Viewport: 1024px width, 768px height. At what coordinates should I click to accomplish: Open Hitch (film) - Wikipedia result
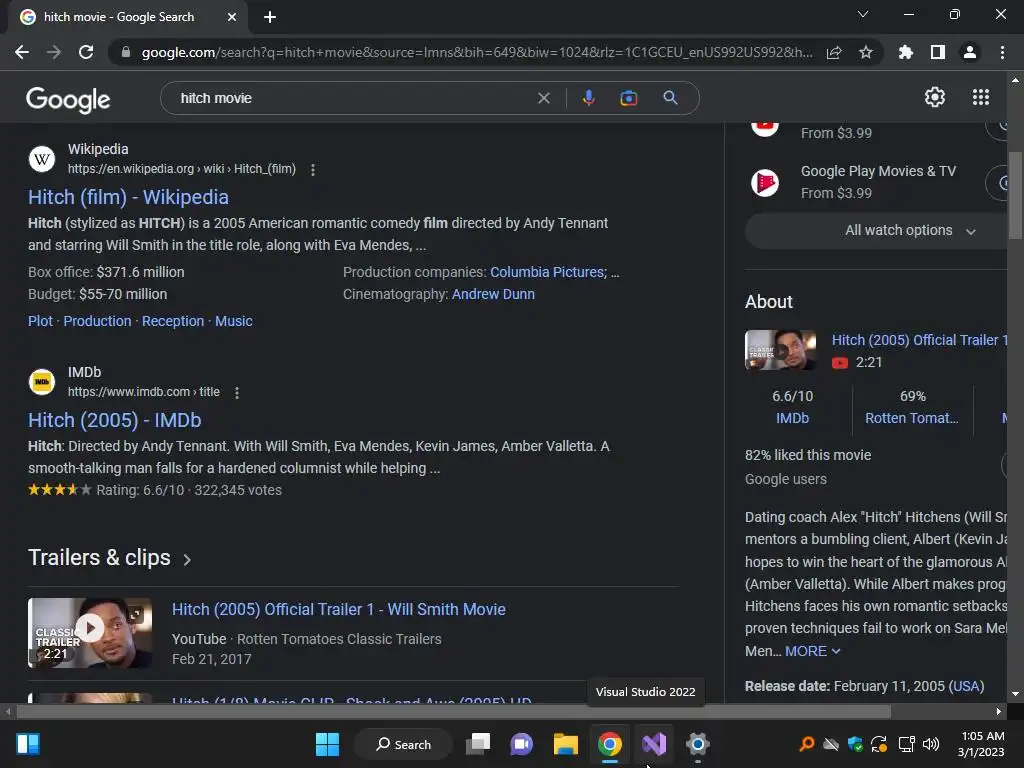pyautogui.click(x=128, y=197)
